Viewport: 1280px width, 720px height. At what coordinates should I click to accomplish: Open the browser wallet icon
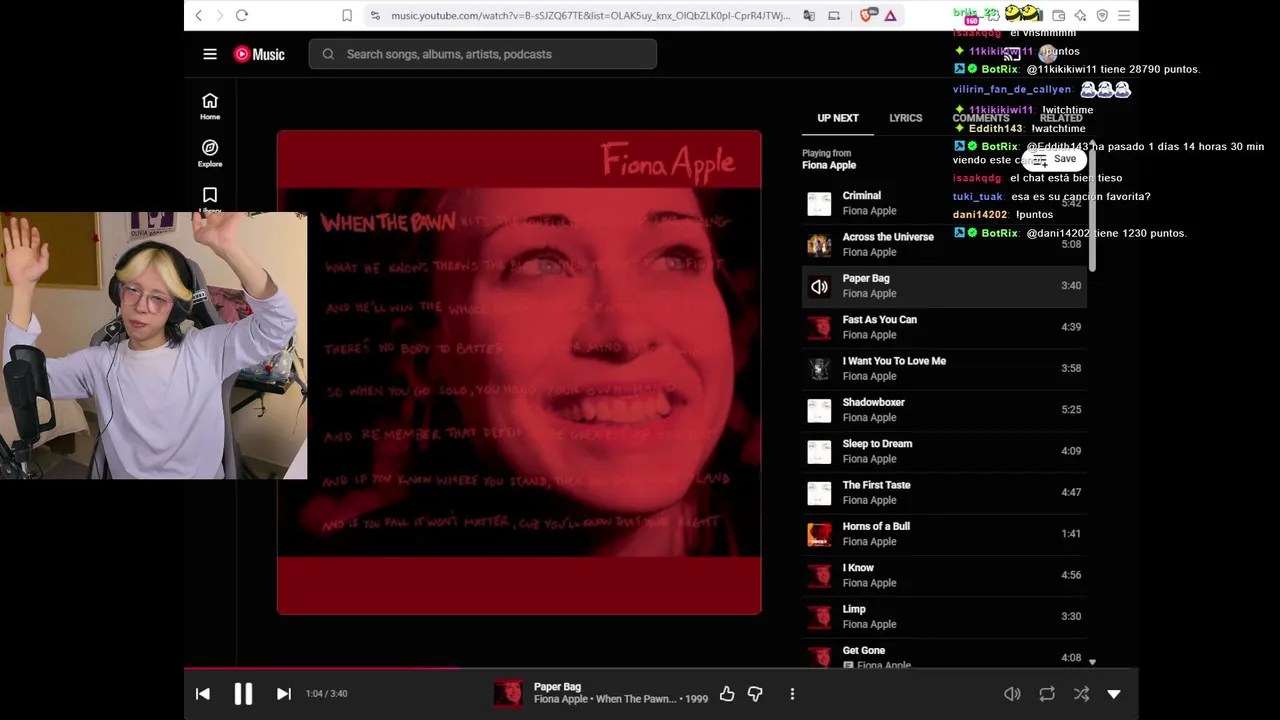[1059, 15]
